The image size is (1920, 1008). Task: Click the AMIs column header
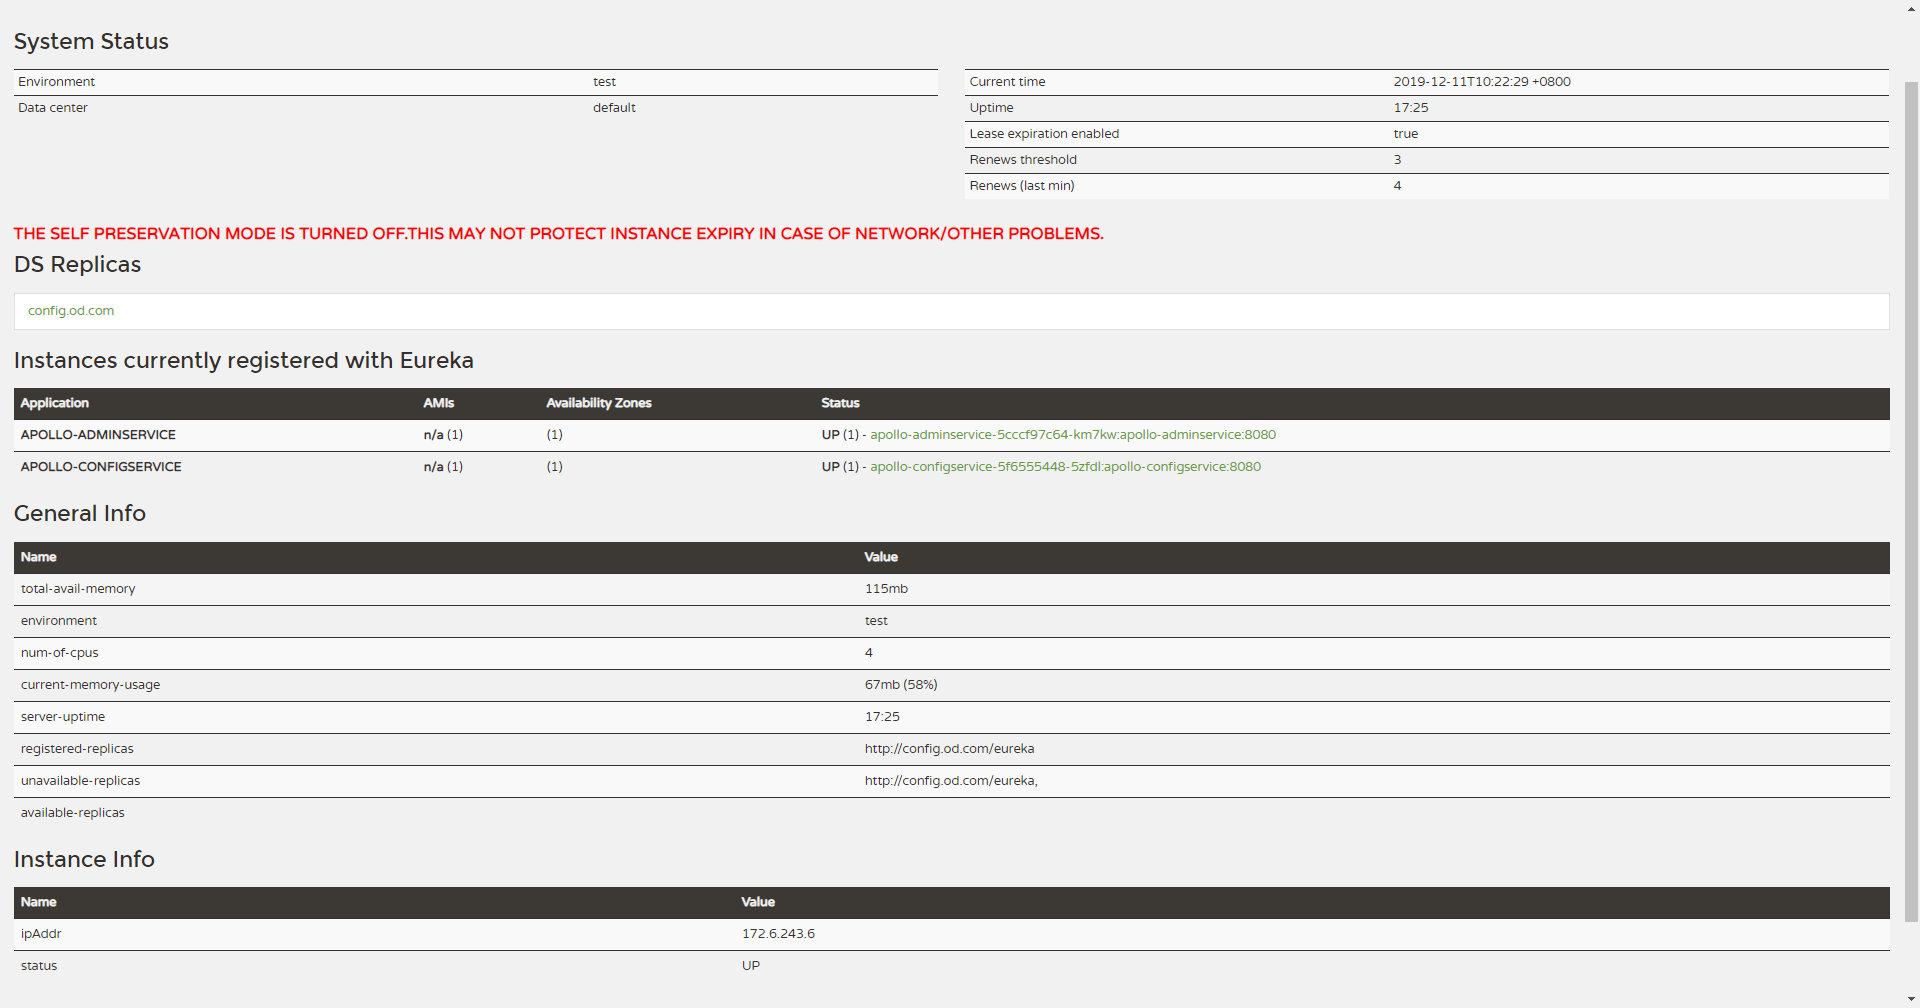(x=438, y=403)
